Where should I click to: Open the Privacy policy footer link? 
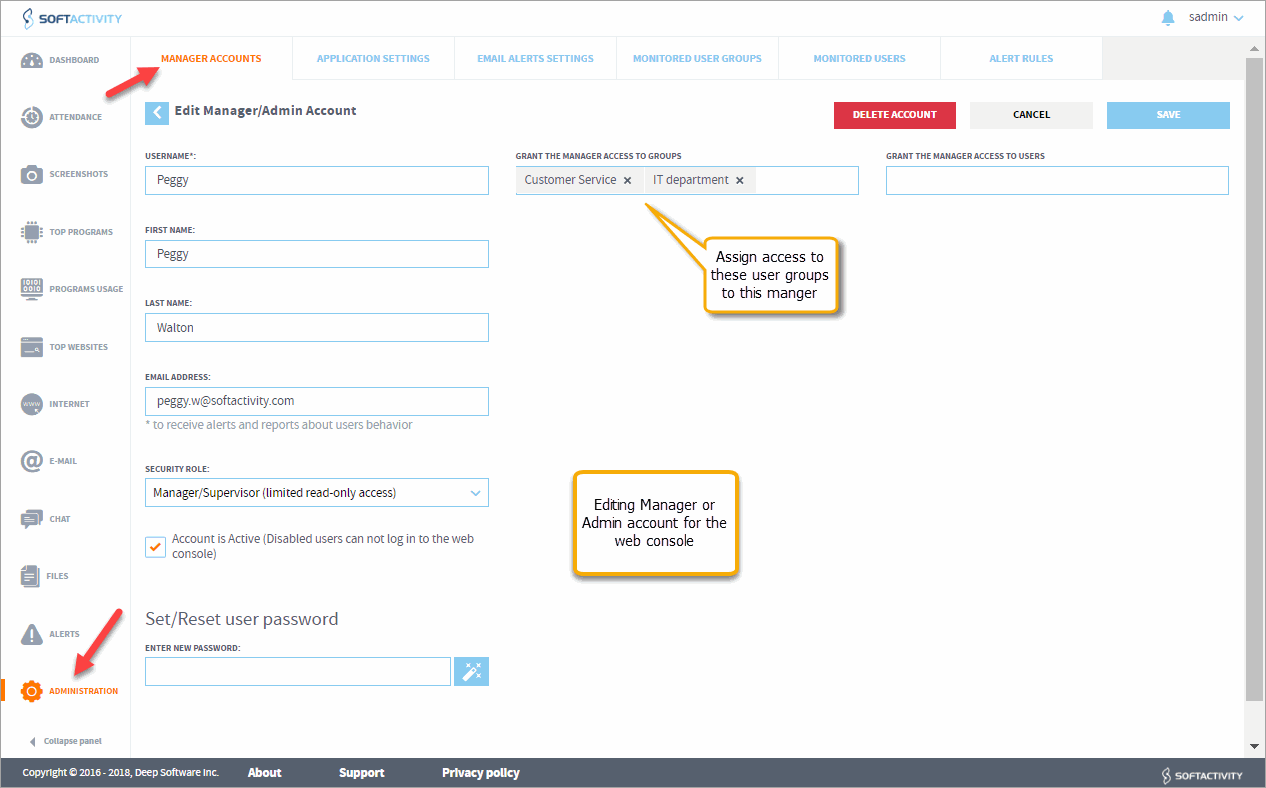coord(480,773)
